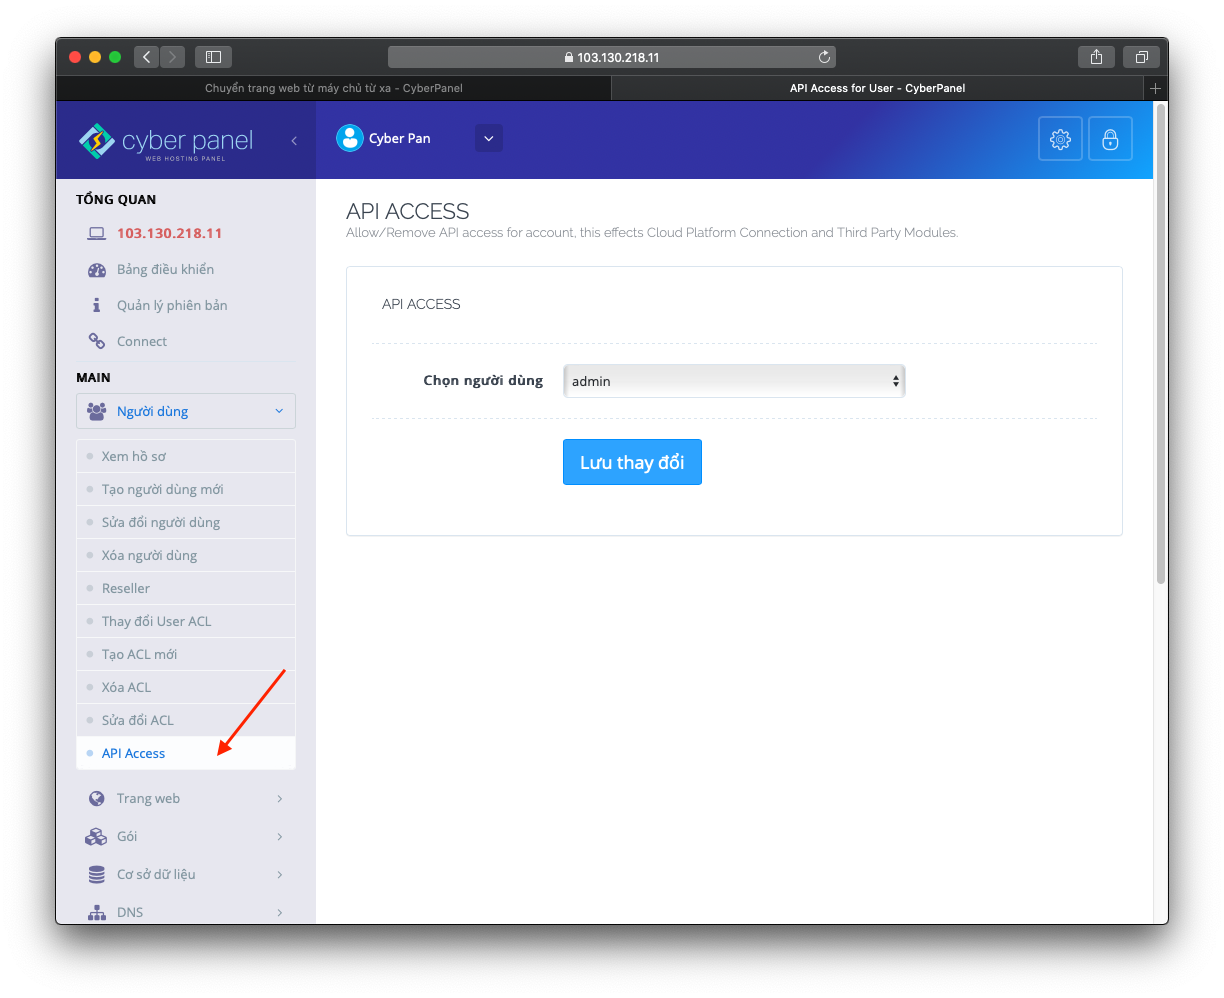The image size is (1224, 998).
Task: Switch to the Chuyển trang web tab
Action: [x=334, y=88]
